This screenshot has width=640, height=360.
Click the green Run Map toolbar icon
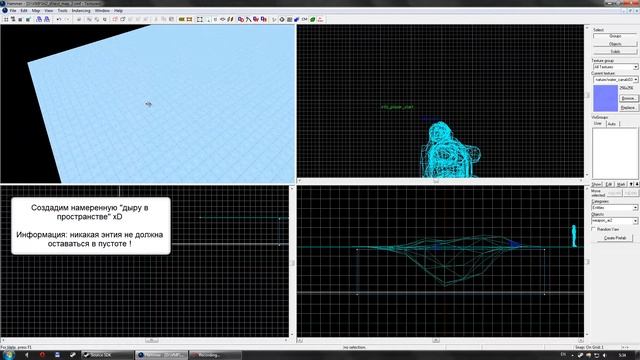coord(313,19)
